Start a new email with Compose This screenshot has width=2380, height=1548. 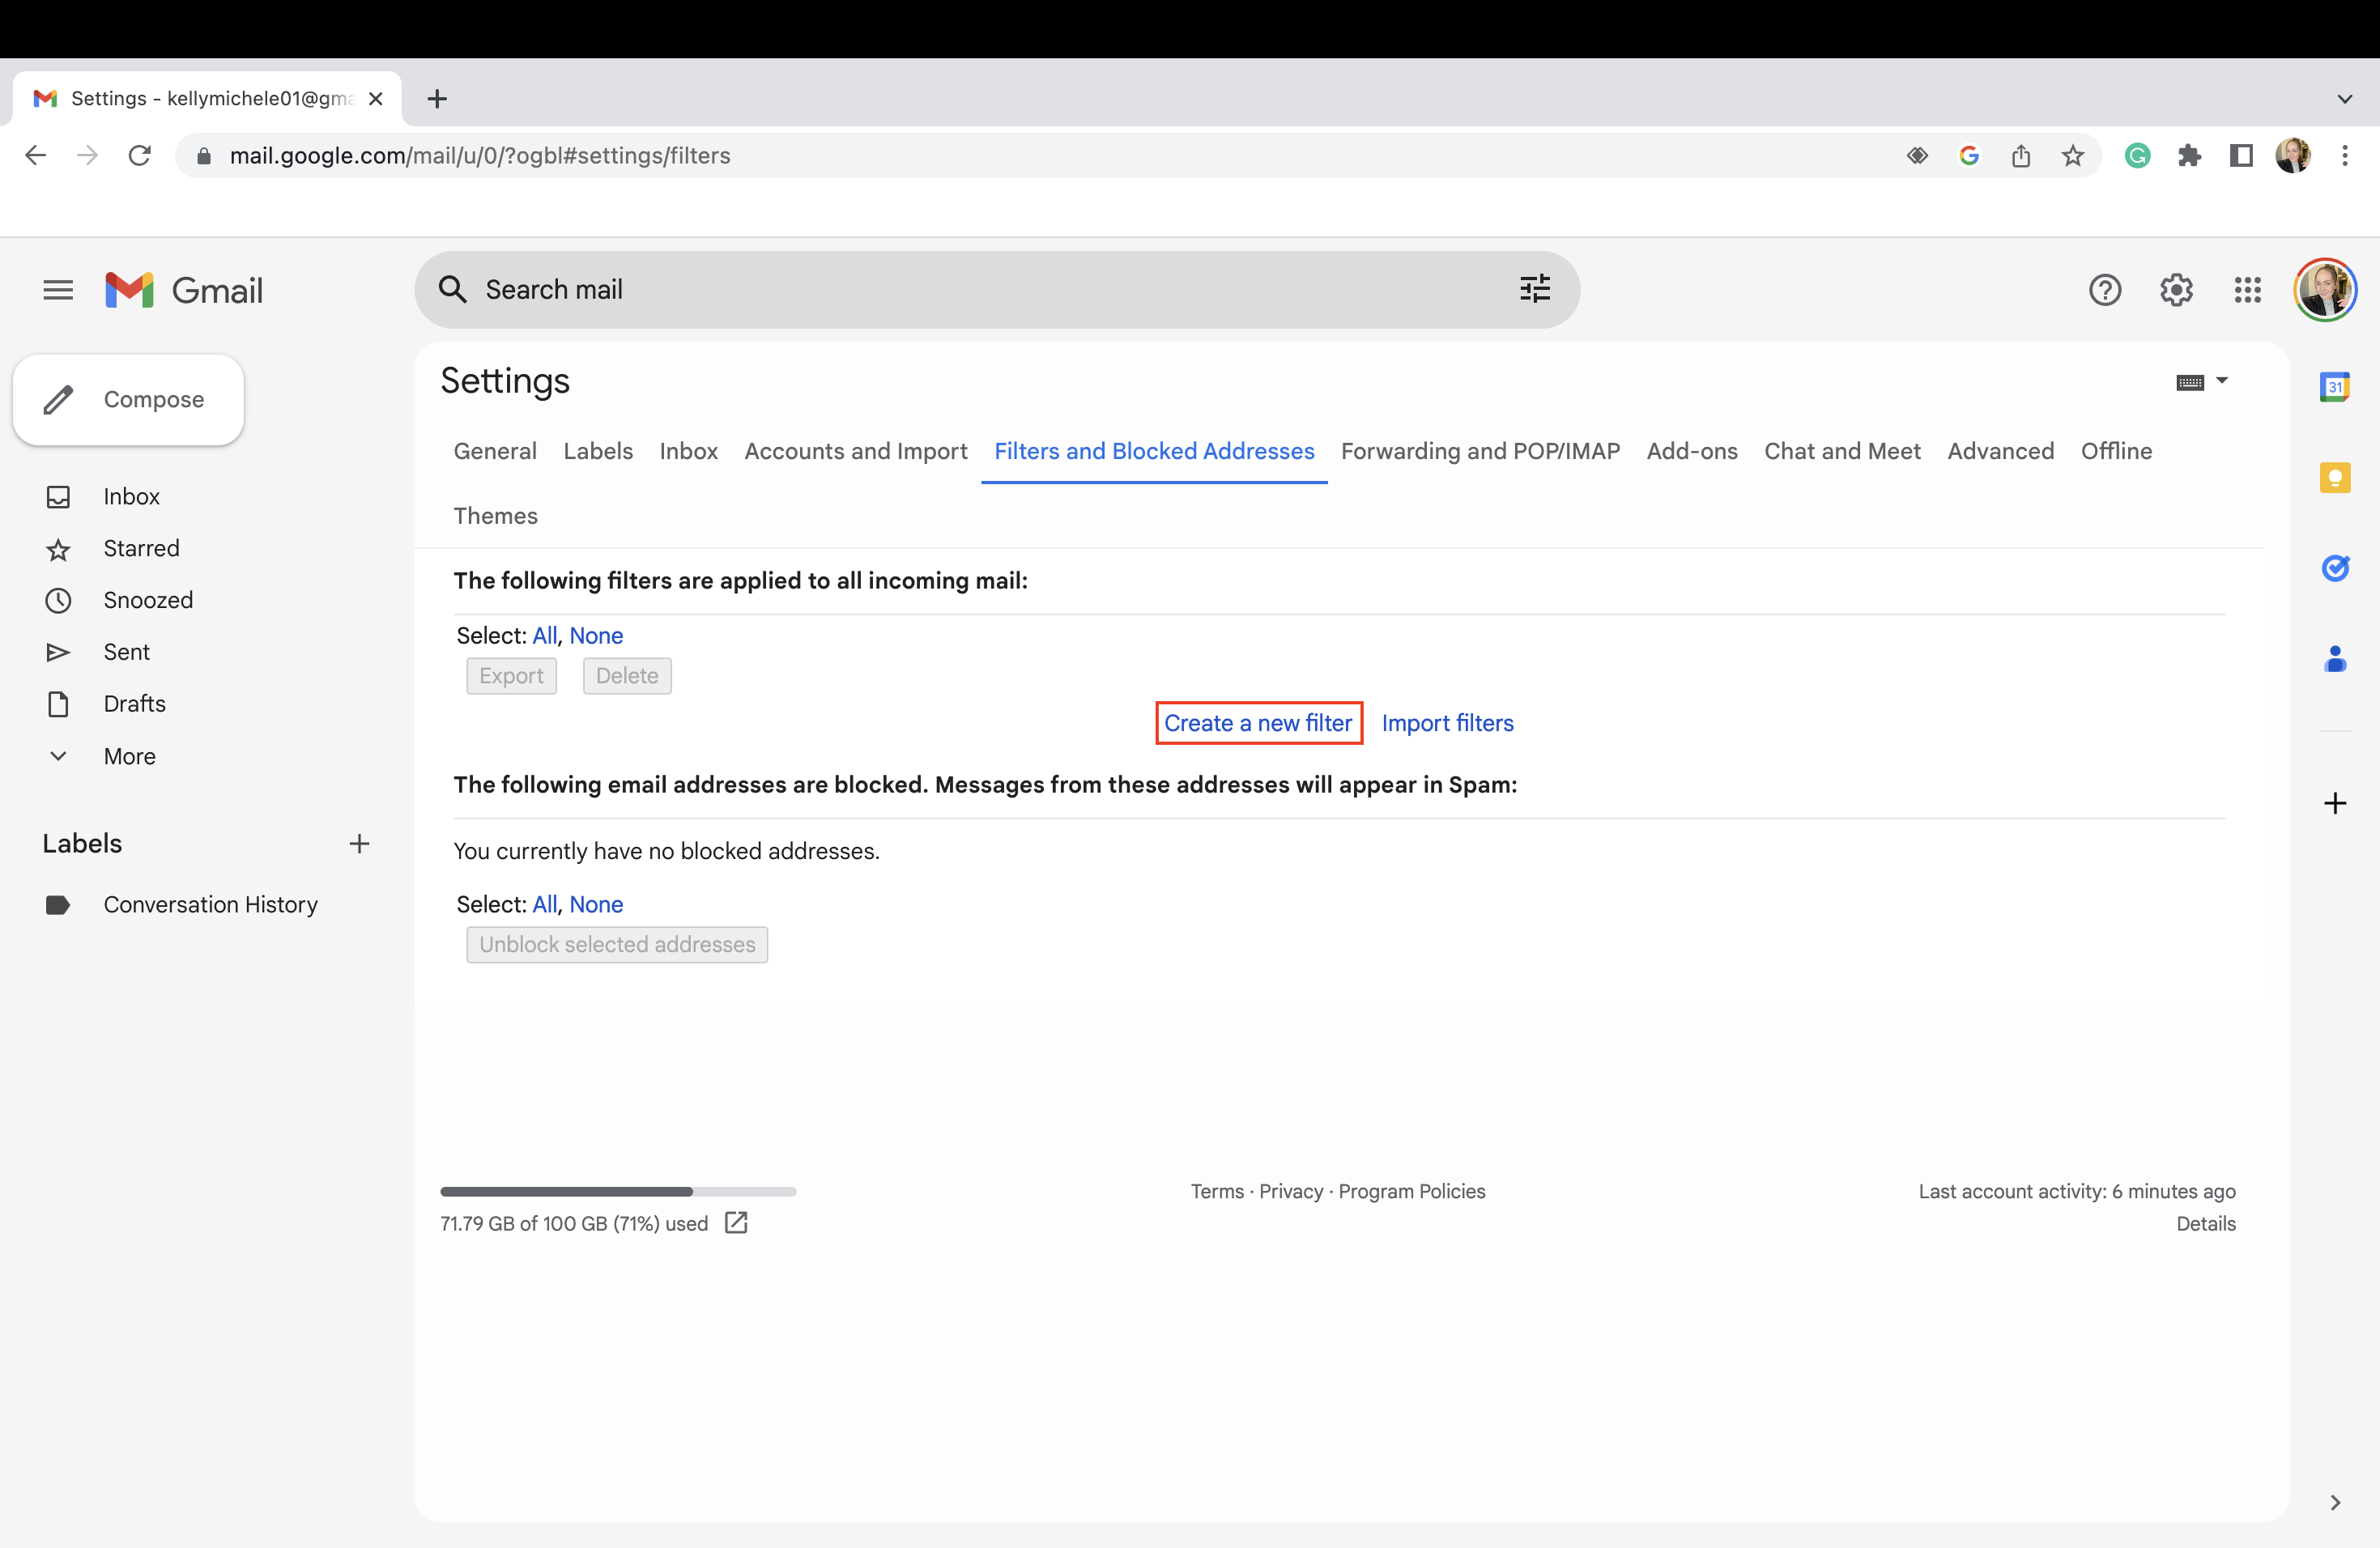[x=127, y=399]
